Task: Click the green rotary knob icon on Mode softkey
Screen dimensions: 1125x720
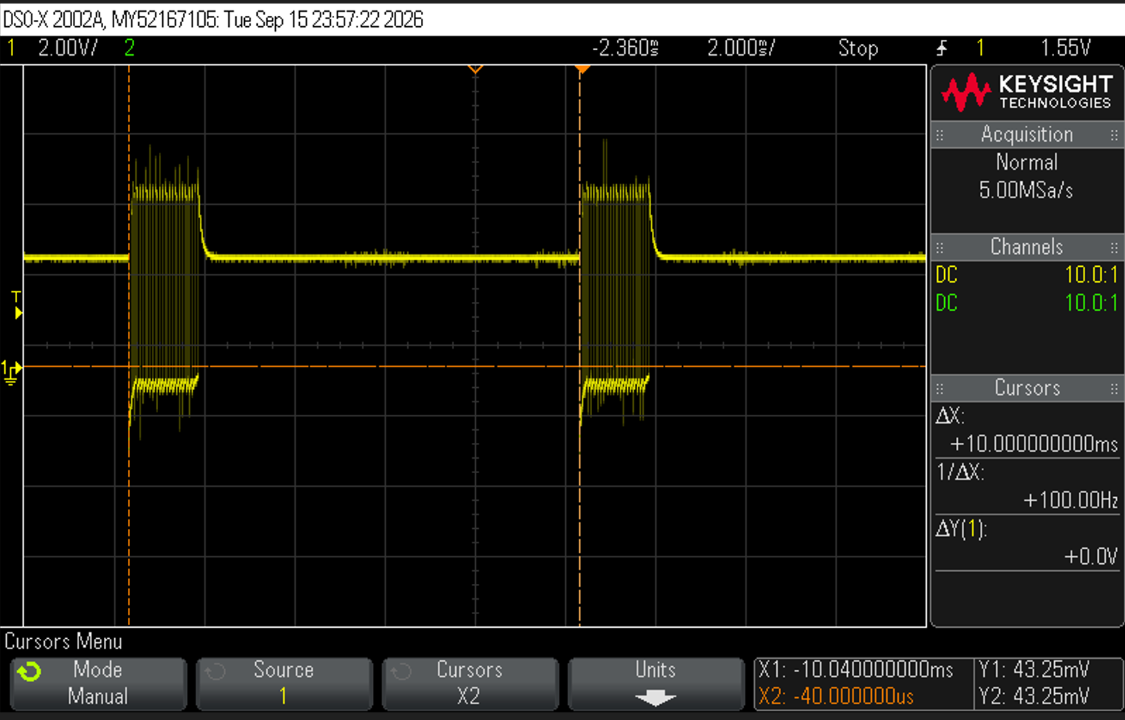Action: coord(29,672)
